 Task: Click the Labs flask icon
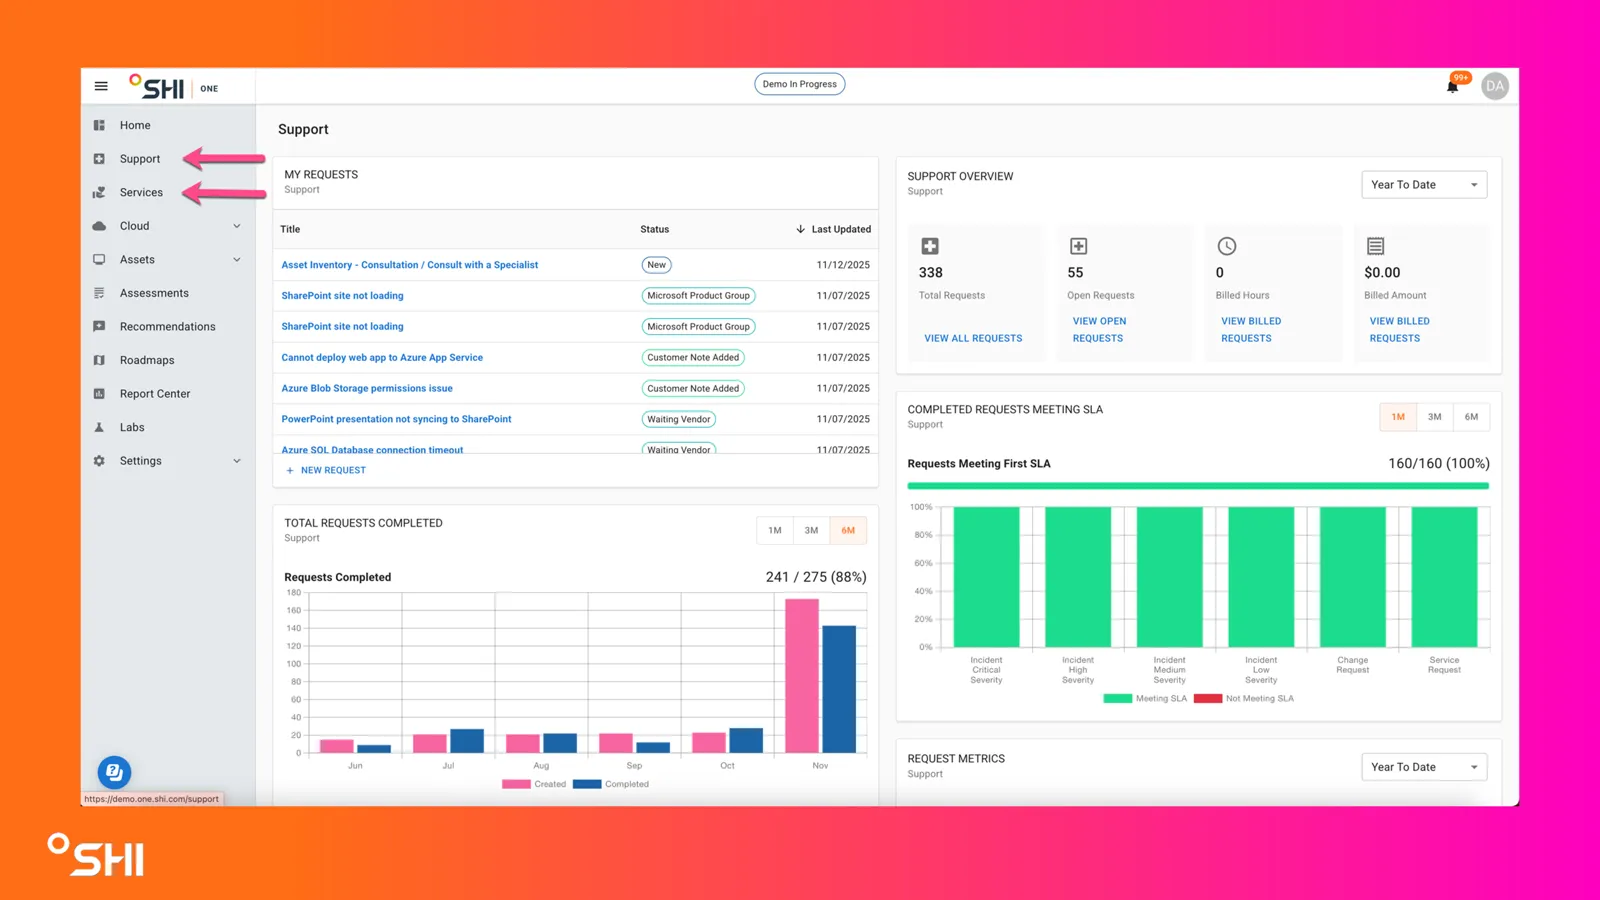pos(99,427)
